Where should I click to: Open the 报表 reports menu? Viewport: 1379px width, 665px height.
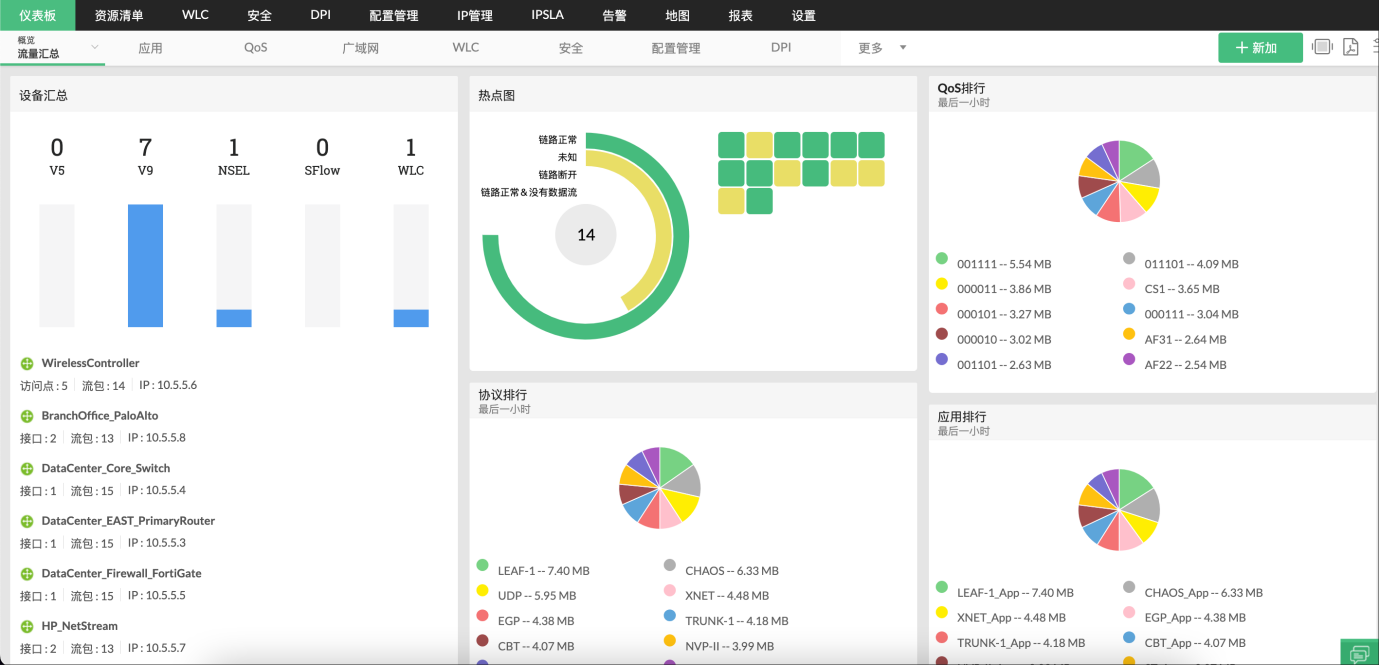(x=741, y=16)
